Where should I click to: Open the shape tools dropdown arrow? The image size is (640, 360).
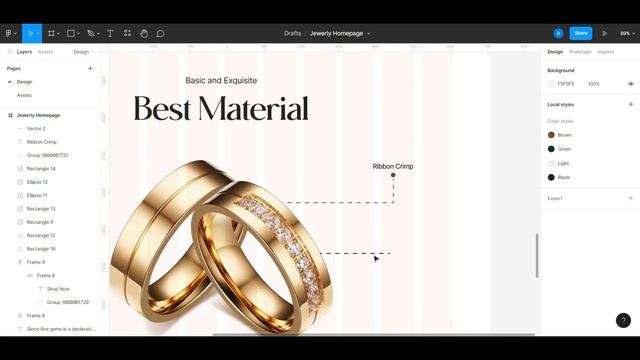click(x=78, y=34)
